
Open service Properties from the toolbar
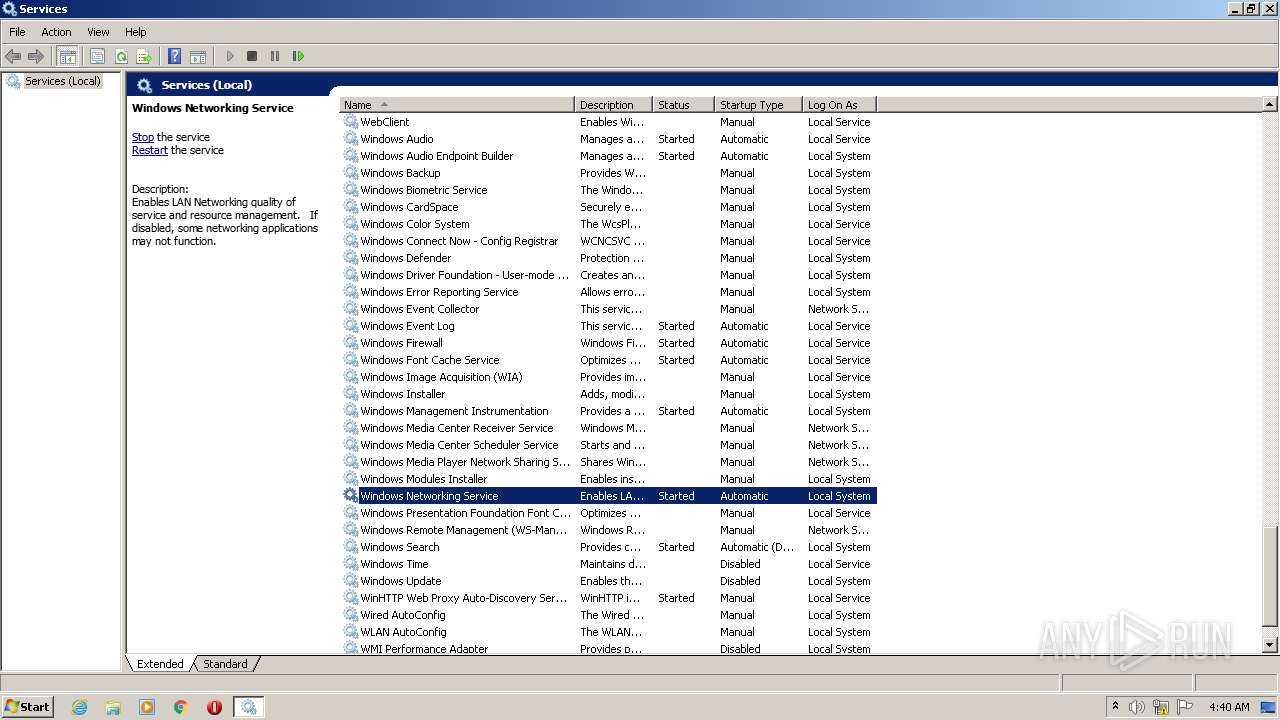click(97, 56)
